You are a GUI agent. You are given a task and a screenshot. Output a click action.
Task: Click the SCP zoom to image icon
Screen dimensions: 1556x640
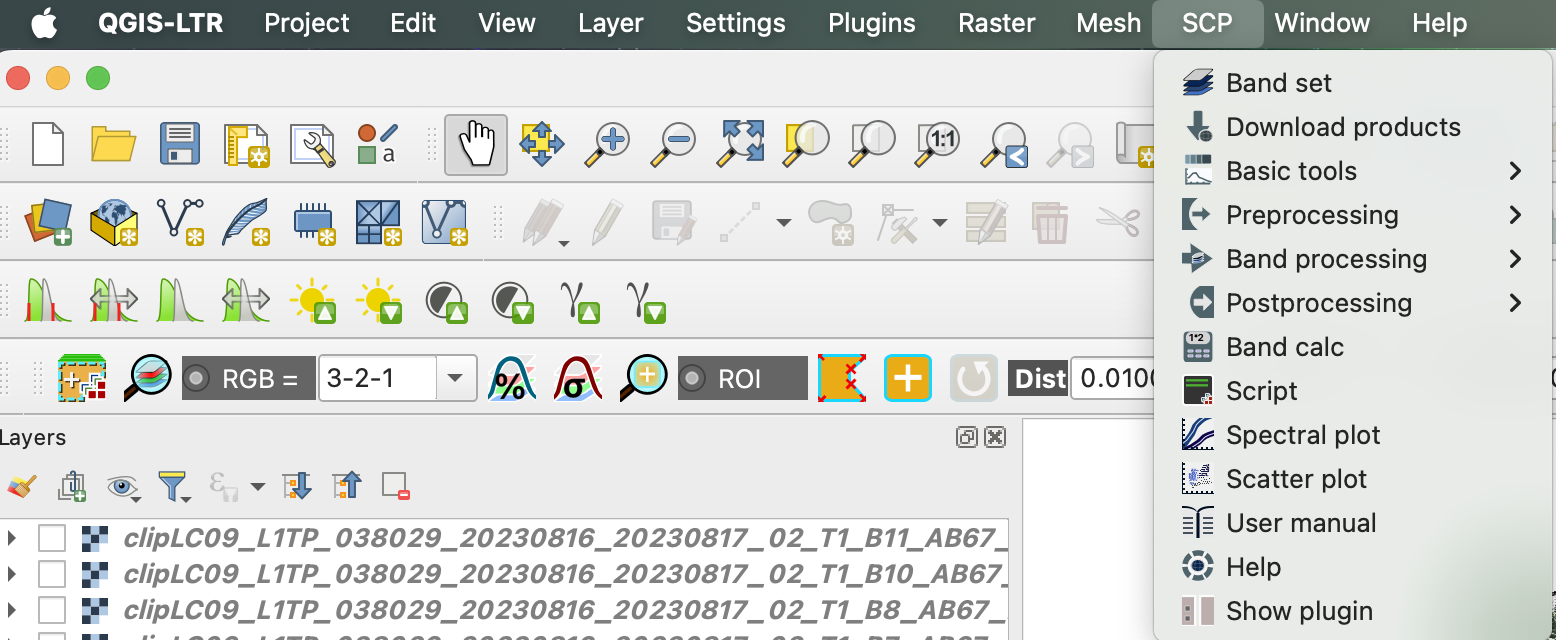[148, 379]
